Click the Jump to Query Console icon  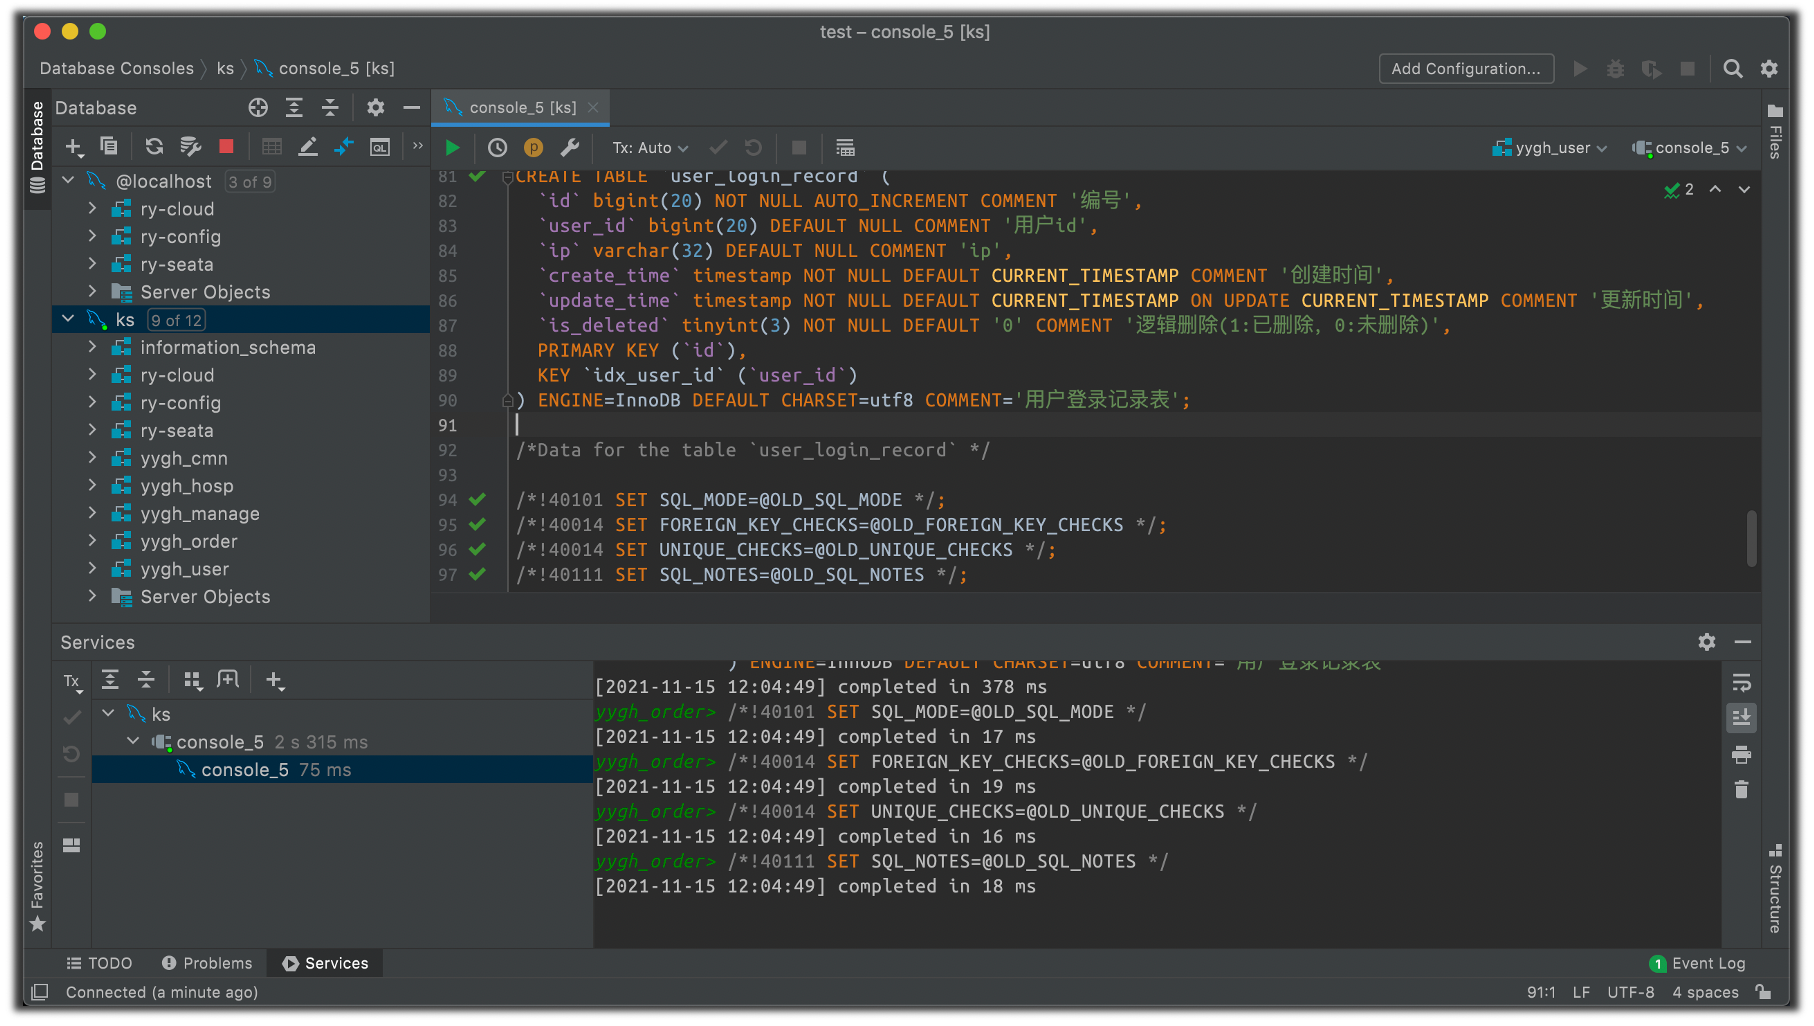coord(380,147)
